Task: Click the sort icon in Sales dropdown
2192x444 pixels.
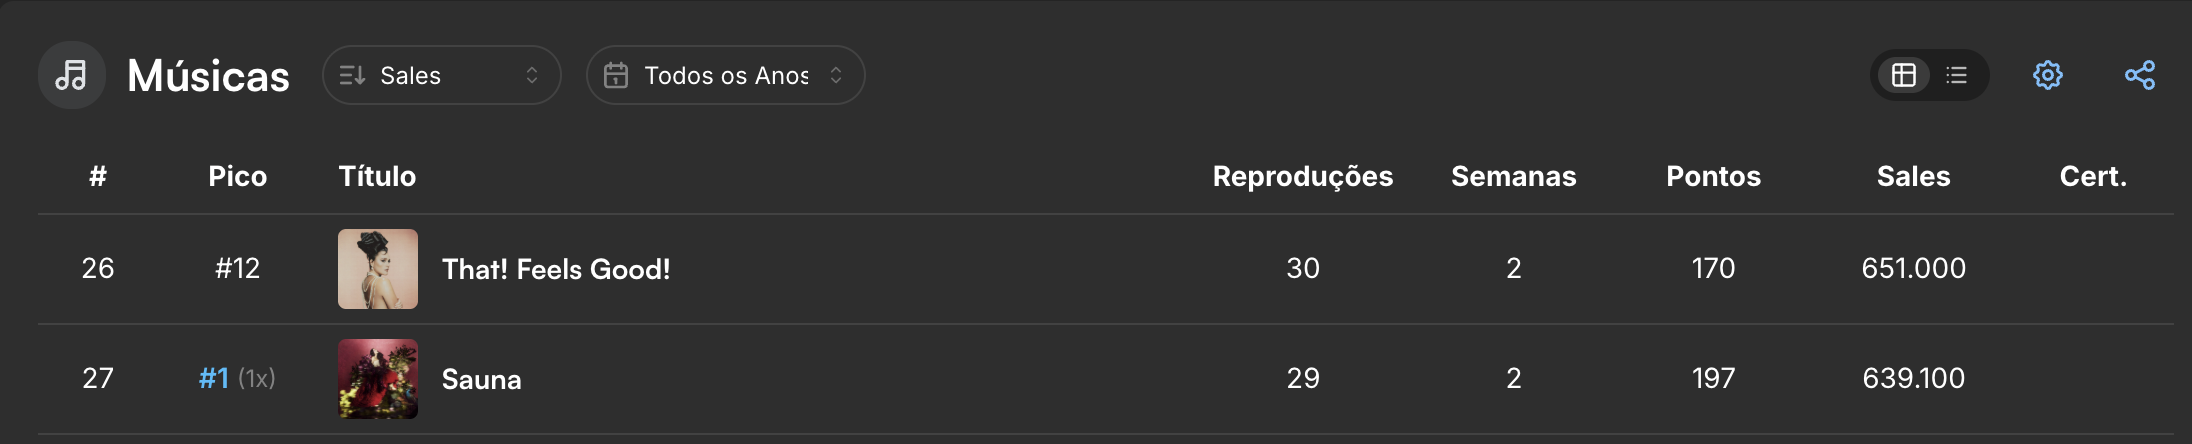Action: (352, 75)
